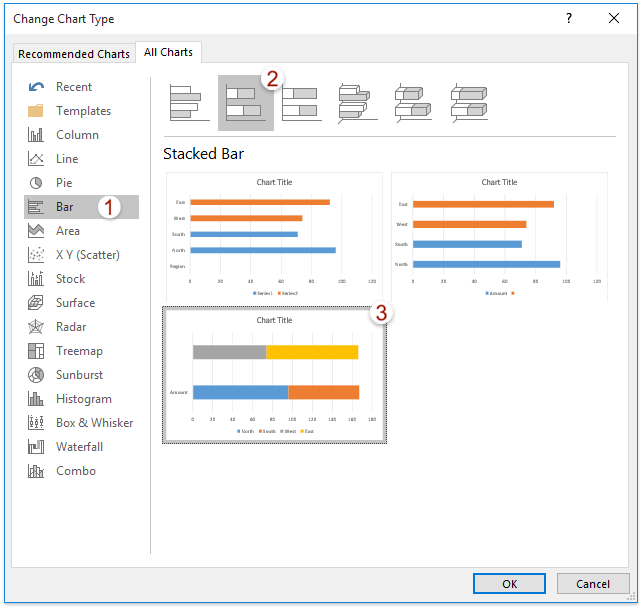
Task: Choose the Waterfall chart category
Action: [x=79, y=447]
